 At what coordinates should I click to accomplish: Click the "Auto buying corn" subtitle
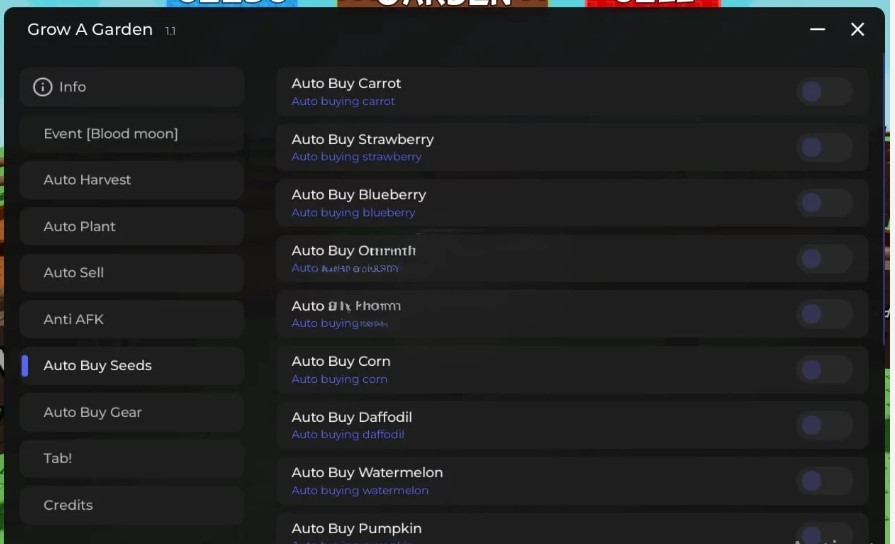(339, 379)
